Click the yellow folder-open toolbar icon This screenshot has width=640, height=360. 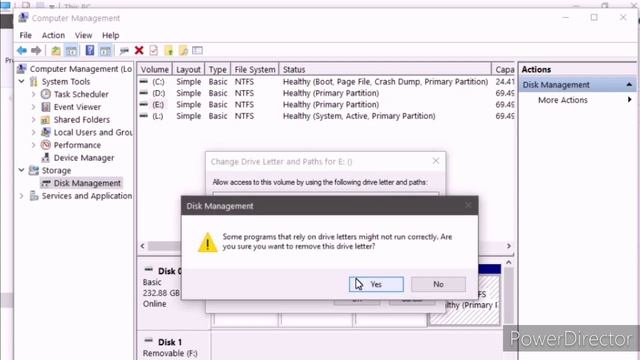[169, 51]
